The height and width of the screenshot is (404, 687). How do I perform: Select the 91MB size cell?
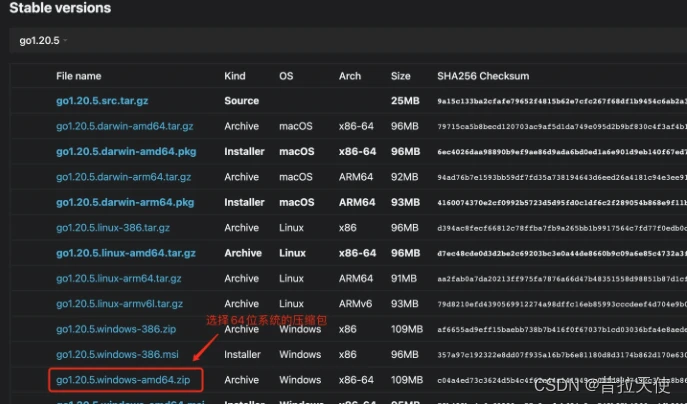click(404, 279)
